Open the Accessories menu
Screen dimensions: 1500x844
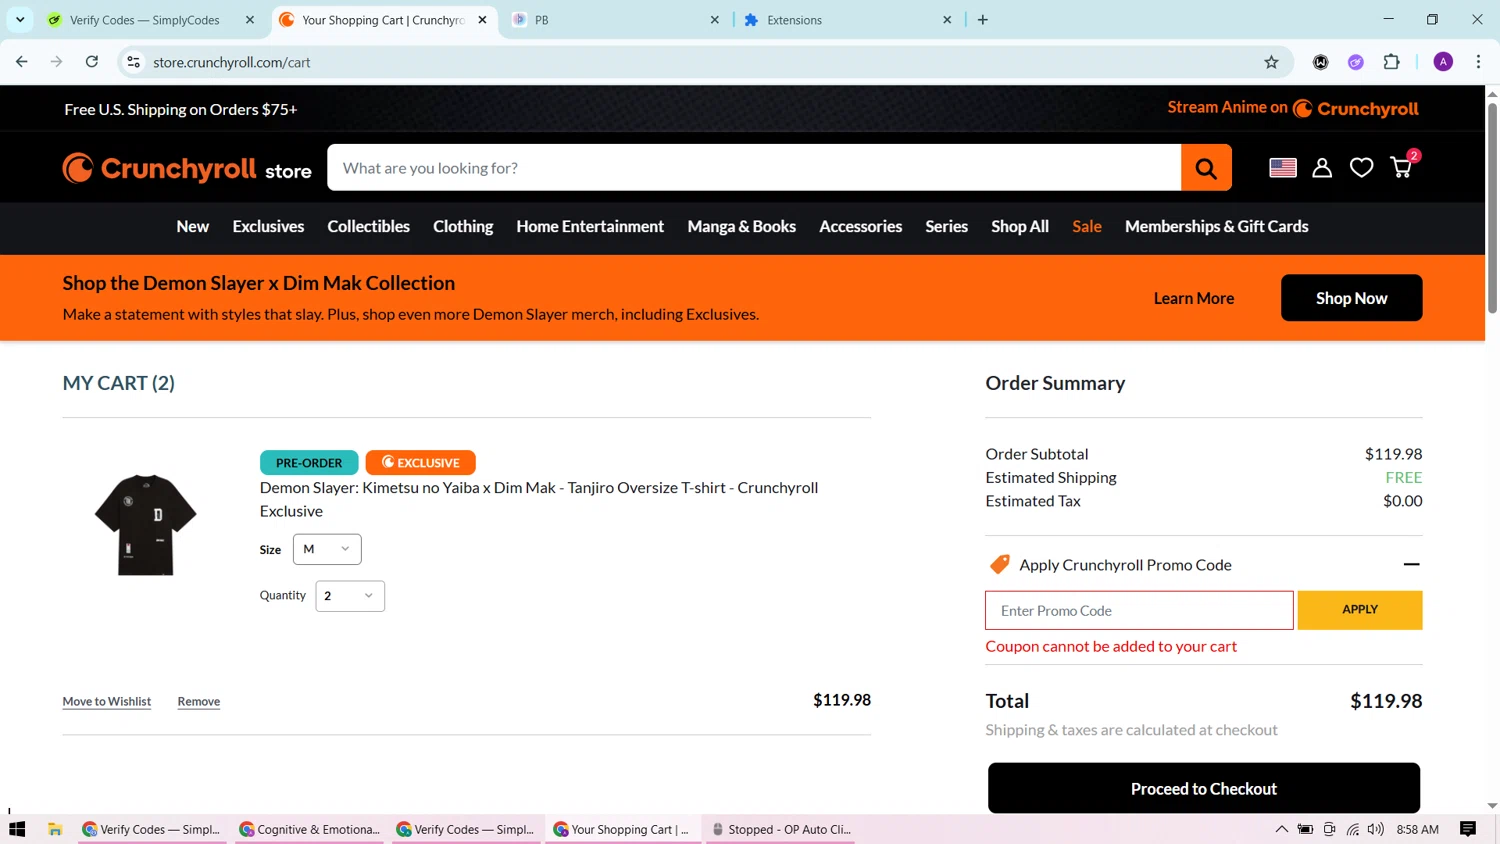click(861, 227)
